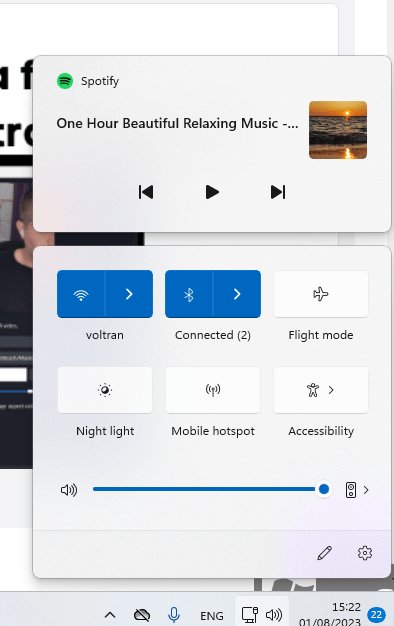Screen dimensions: 394x626
Task: Select sound output device icon
Action: pyautogui.click(x=350, y=489)
